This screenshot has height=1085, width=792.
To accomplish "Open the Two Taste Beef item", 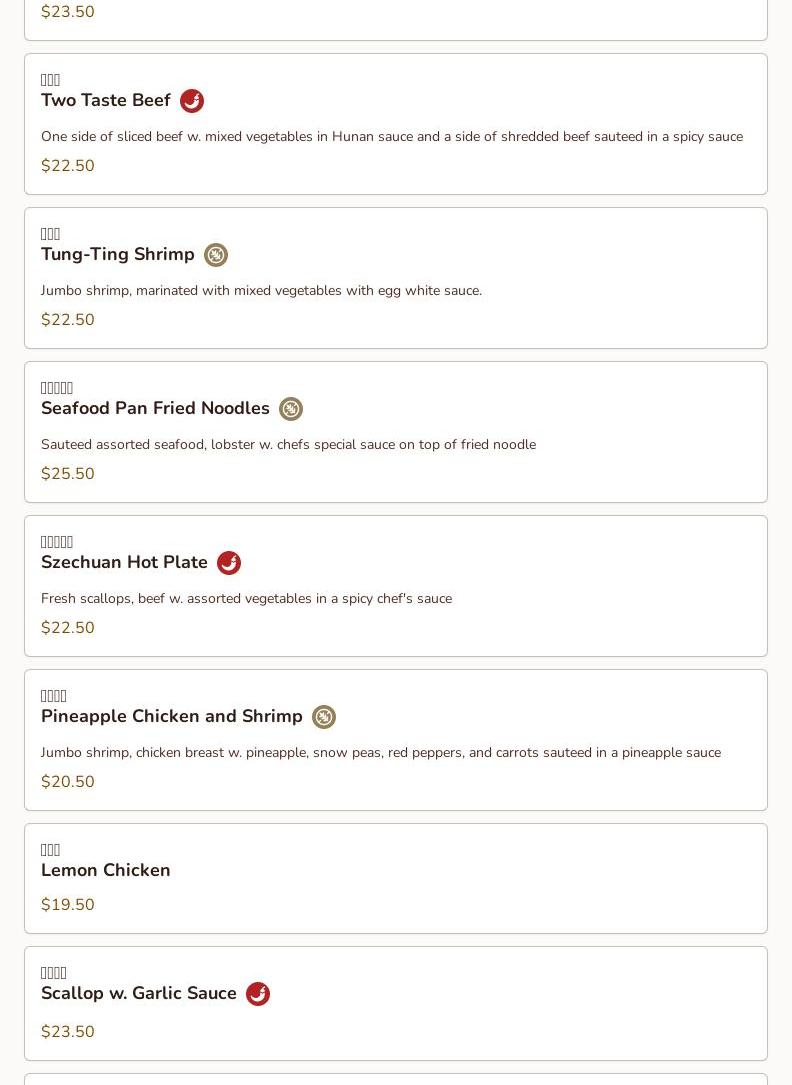I will (106, 101).
